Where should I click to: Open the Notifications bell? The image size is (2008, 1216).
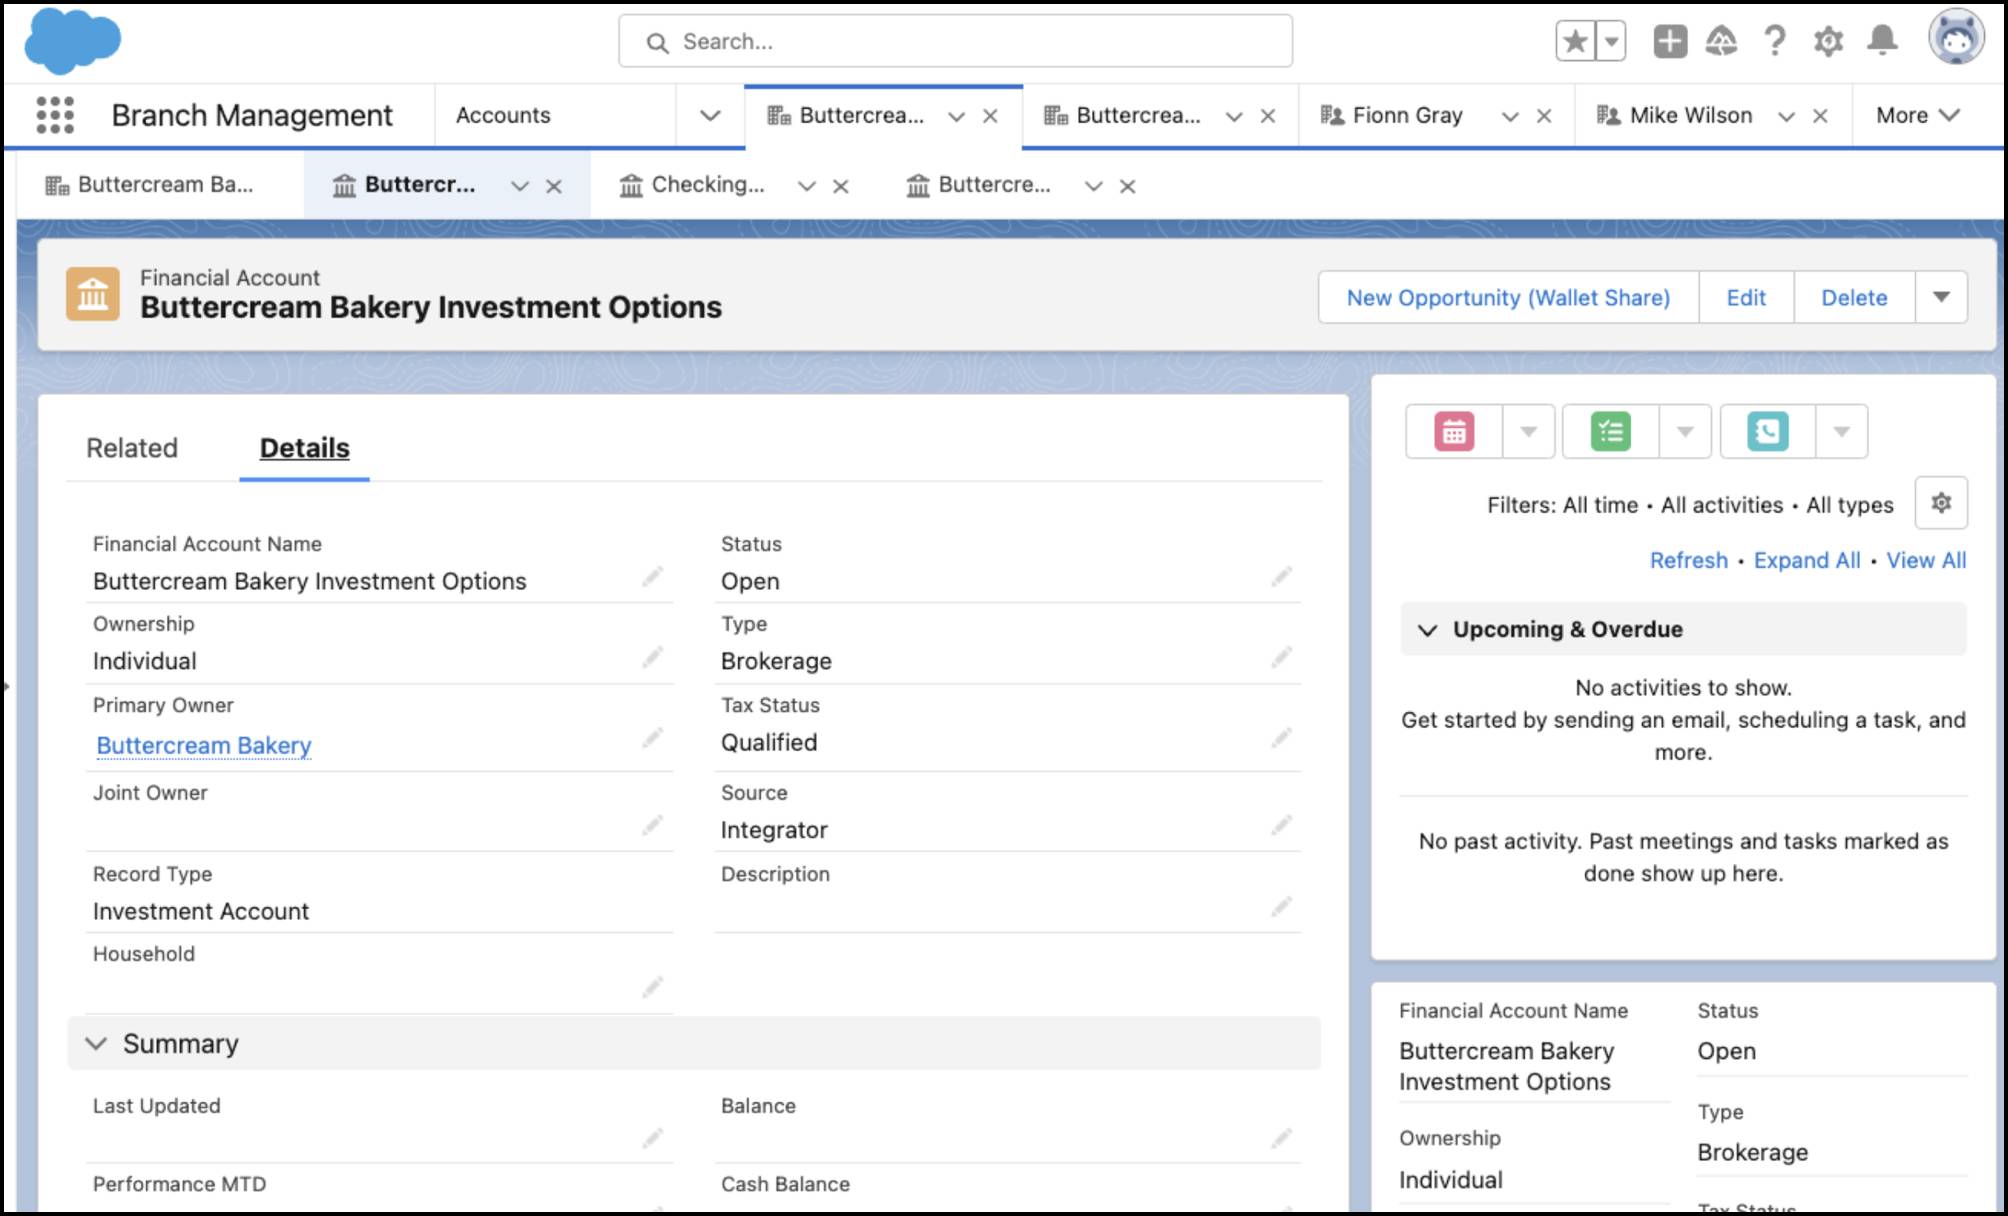(x=1882, y=41)
